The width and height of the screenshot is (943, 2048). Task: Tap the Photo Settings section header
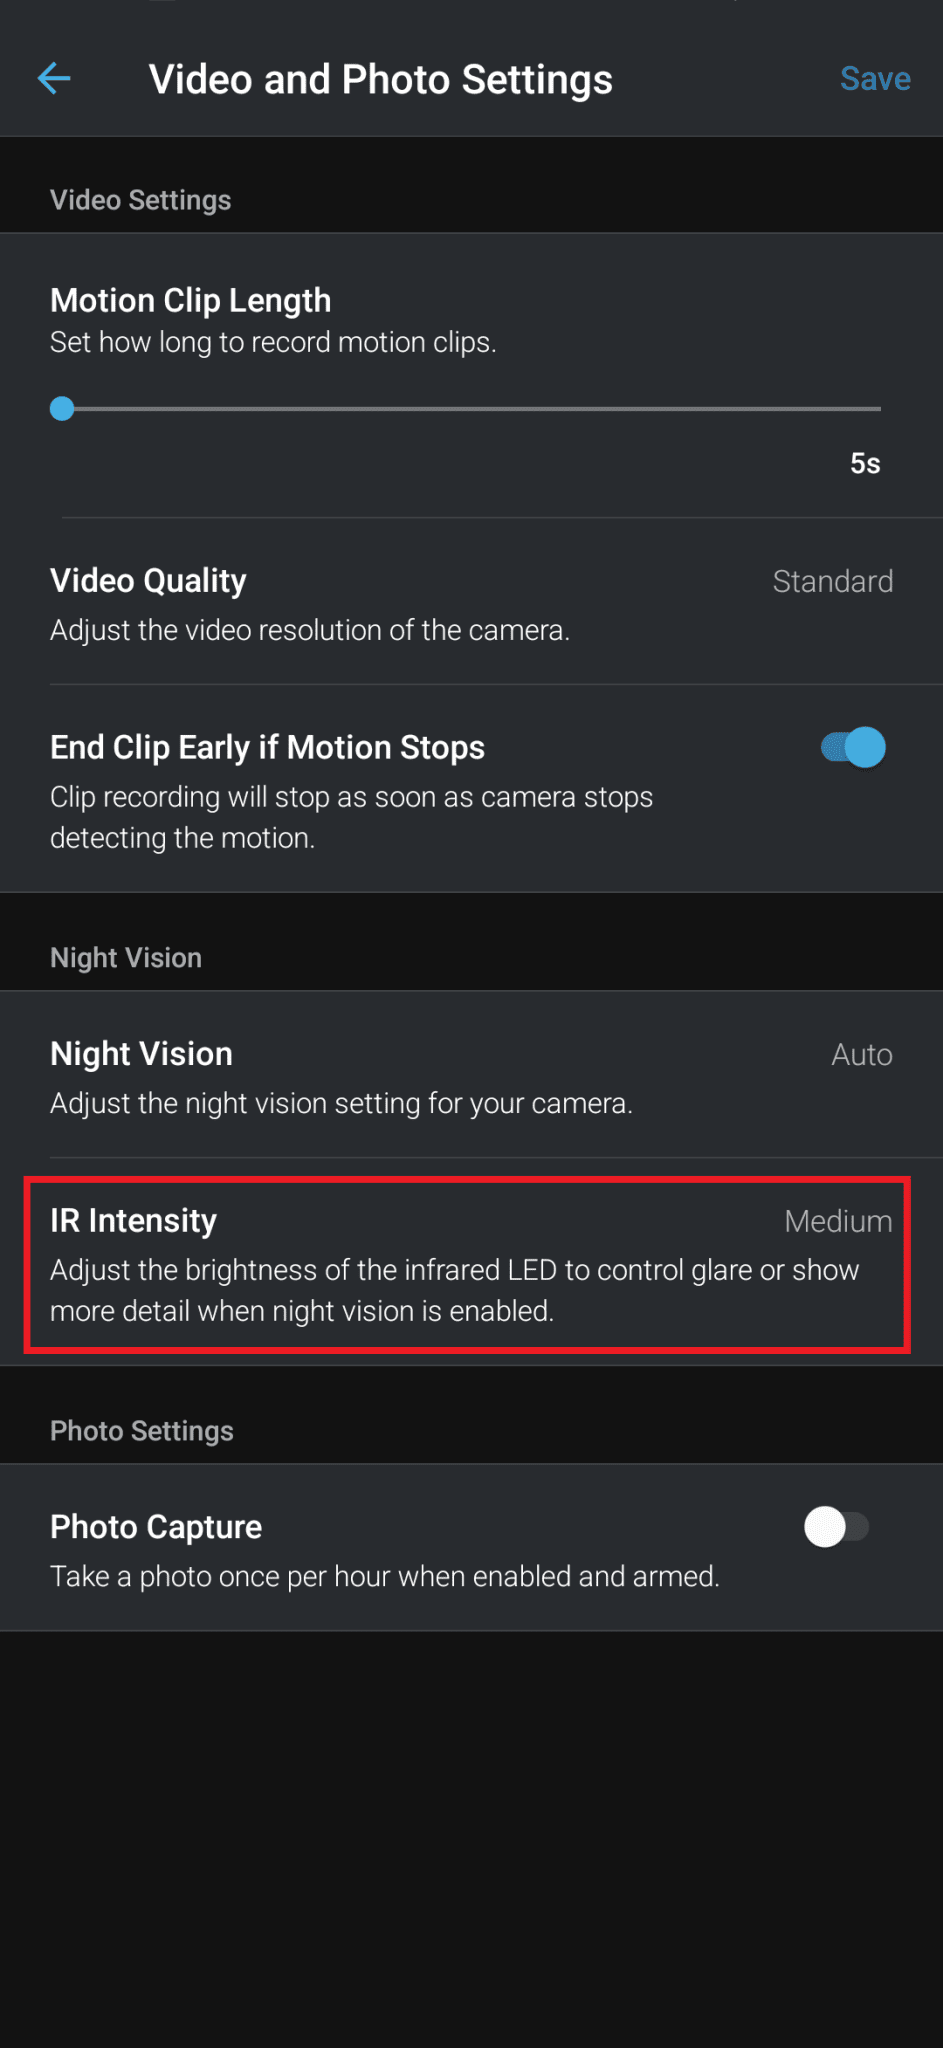tap(141, 1431)
